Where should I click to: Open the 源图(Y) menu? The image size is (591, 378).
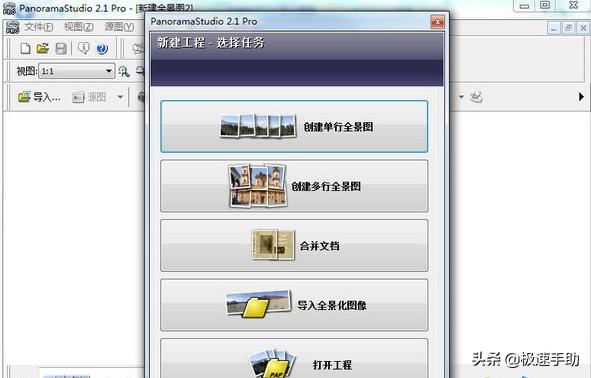tap(119, 27)
